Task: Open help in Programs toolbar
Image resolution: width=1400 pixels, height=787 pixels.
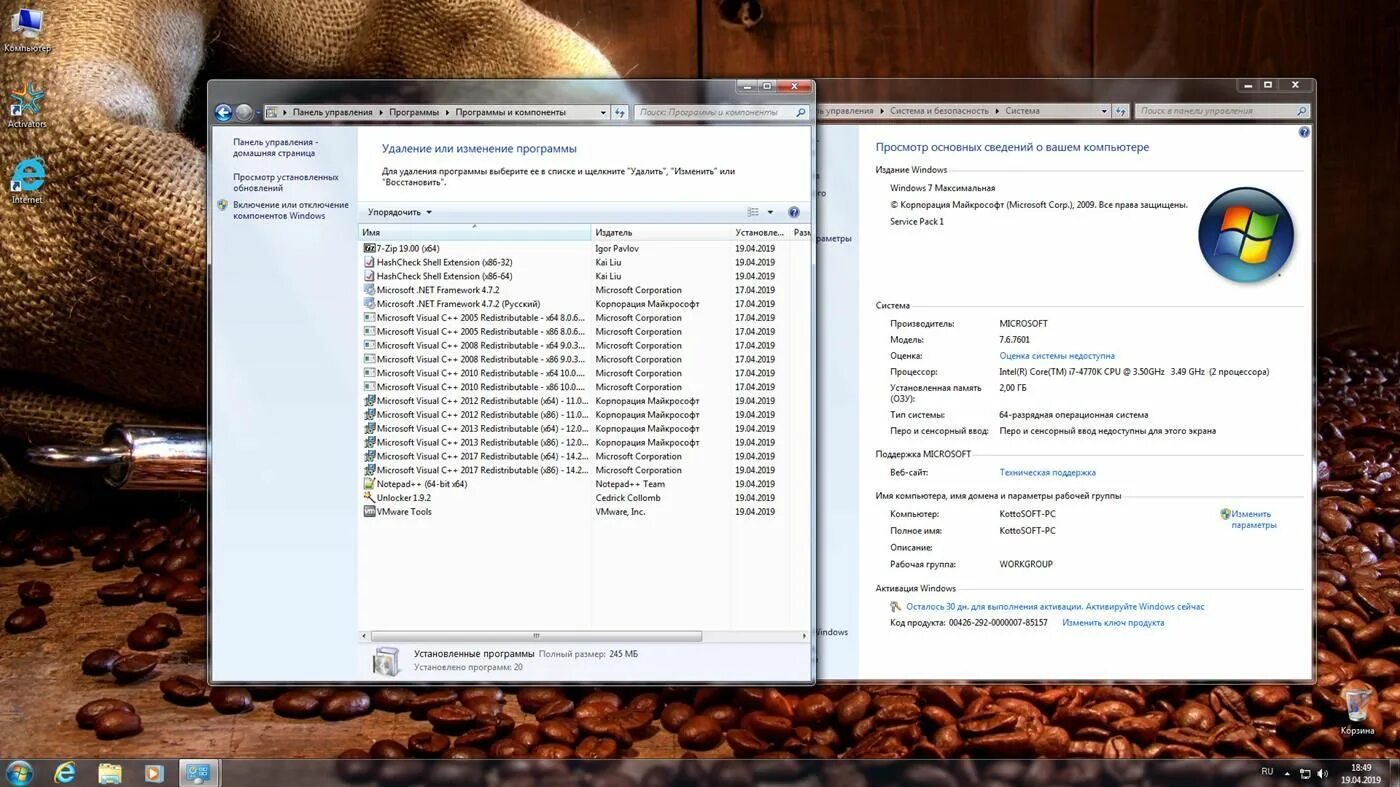Action: (x=794, y=212)
